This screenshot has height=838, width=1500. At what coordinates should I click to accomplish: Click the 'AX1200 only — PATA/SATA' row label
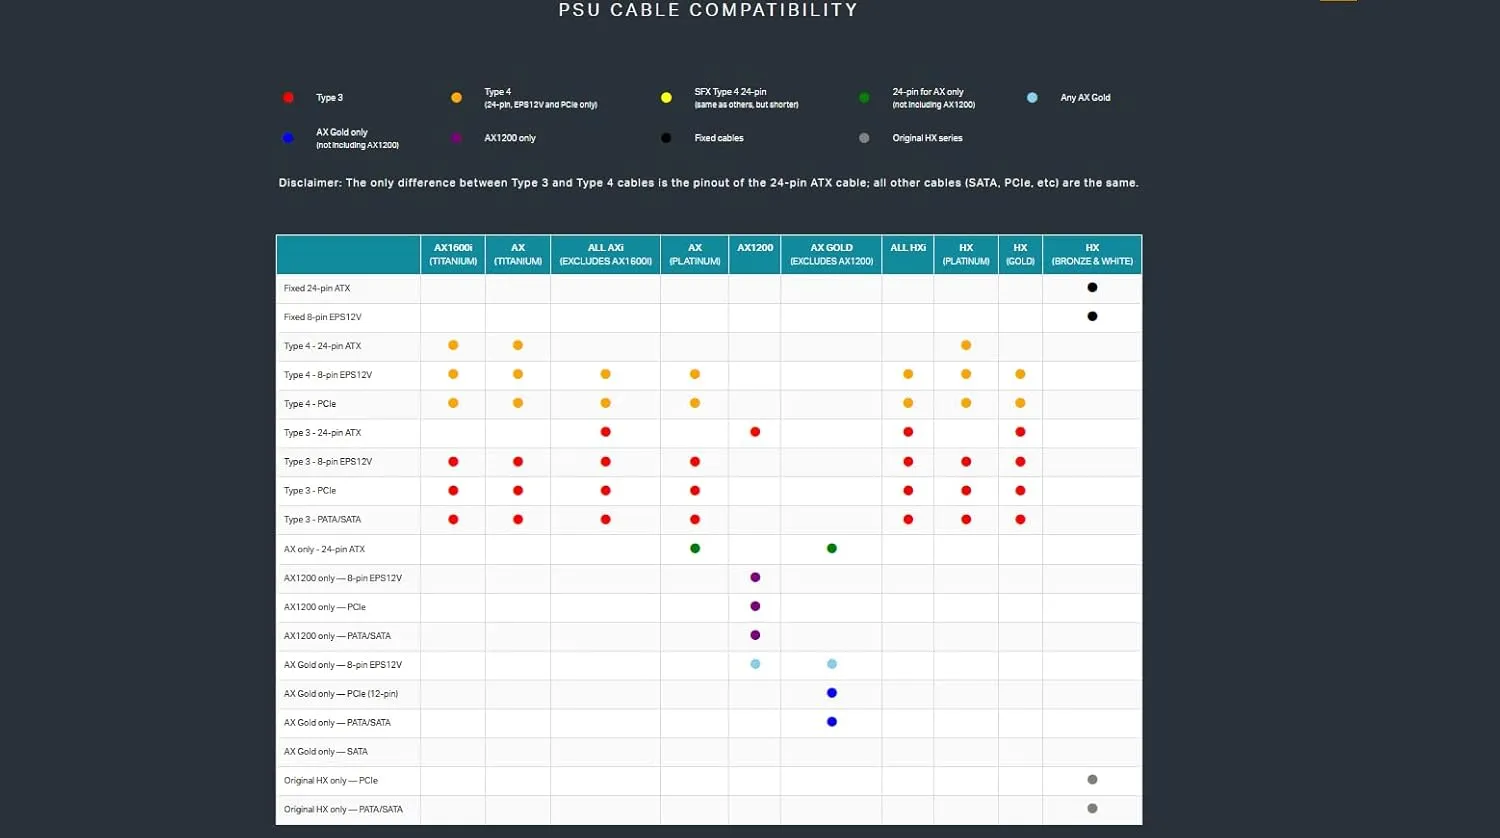pos(337,636)
